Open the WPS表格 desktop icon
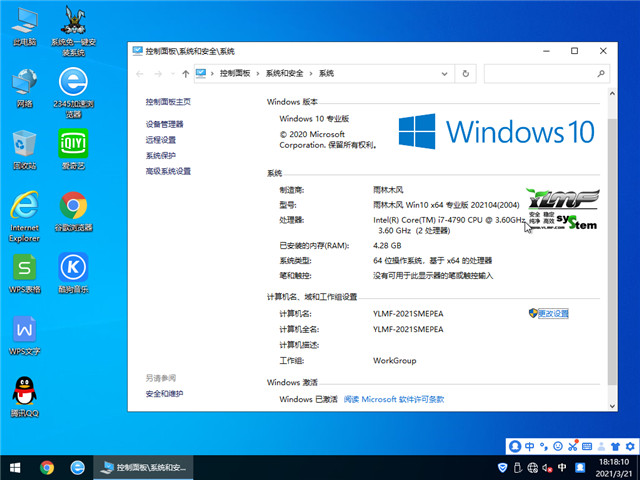 (24, 273)
